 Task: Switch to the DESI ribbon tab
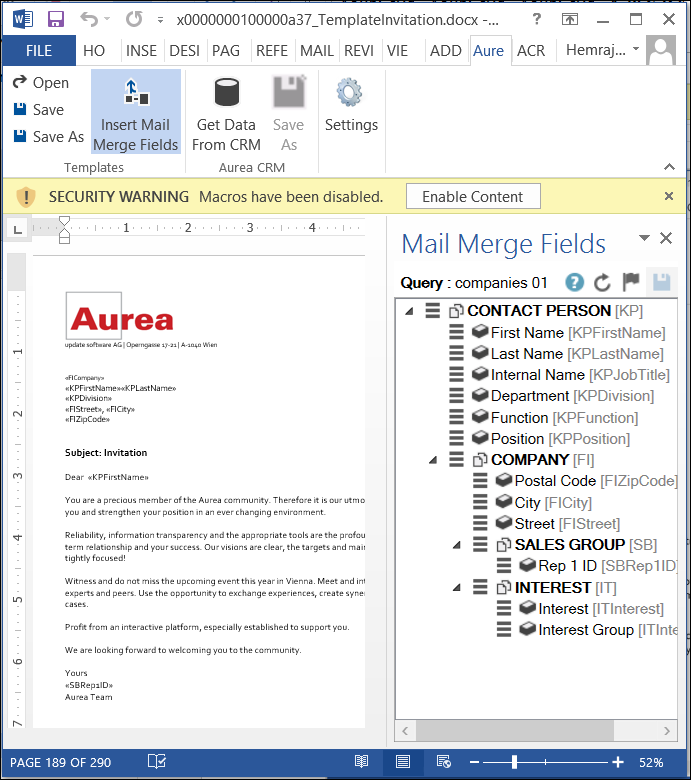(184, 51)
